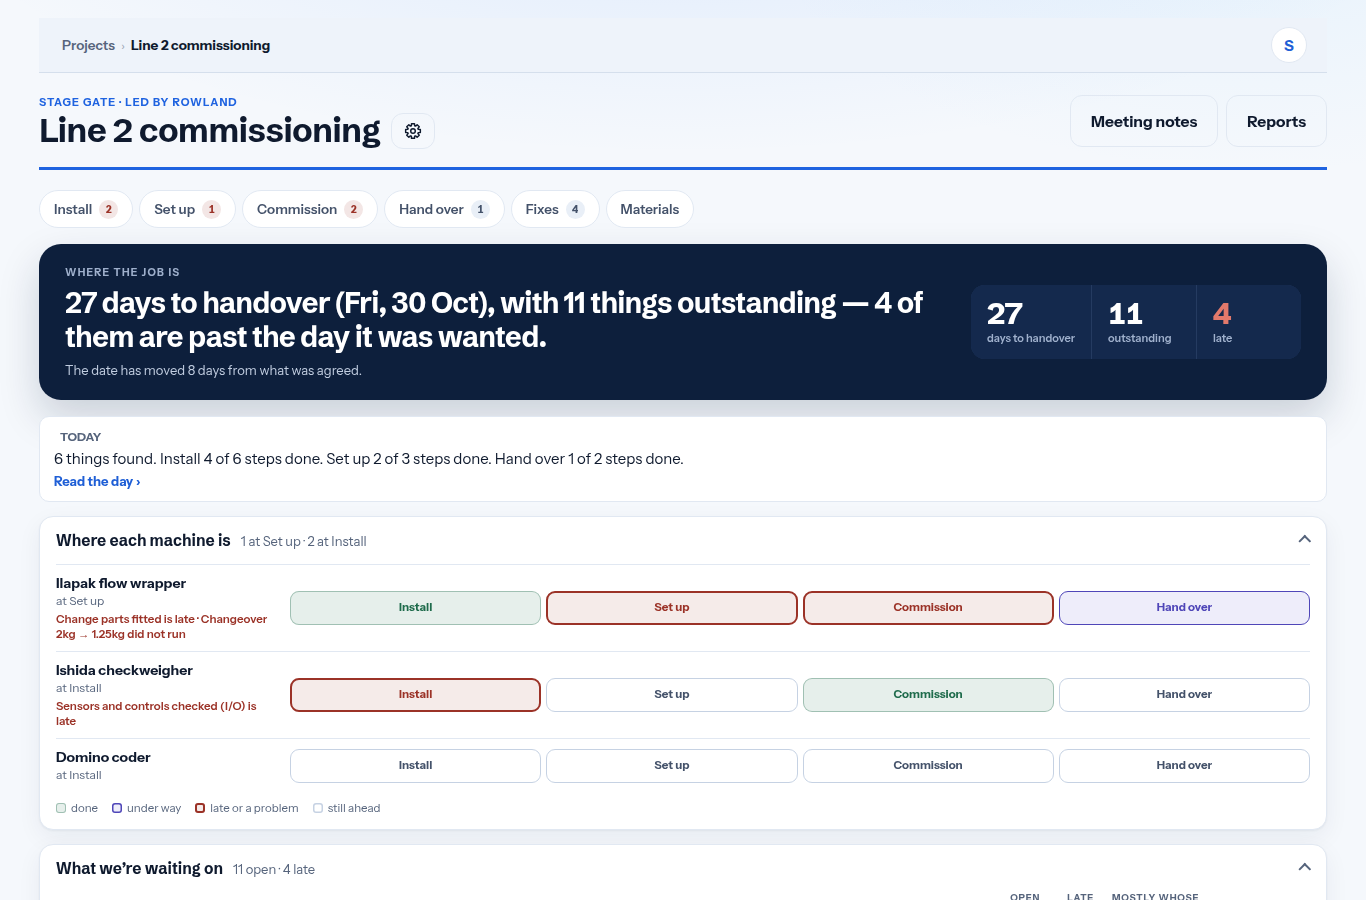Click Ilapak flow wrapper Install stage
Viewport: 1366px width, 900px height.
tap(415, 608)
